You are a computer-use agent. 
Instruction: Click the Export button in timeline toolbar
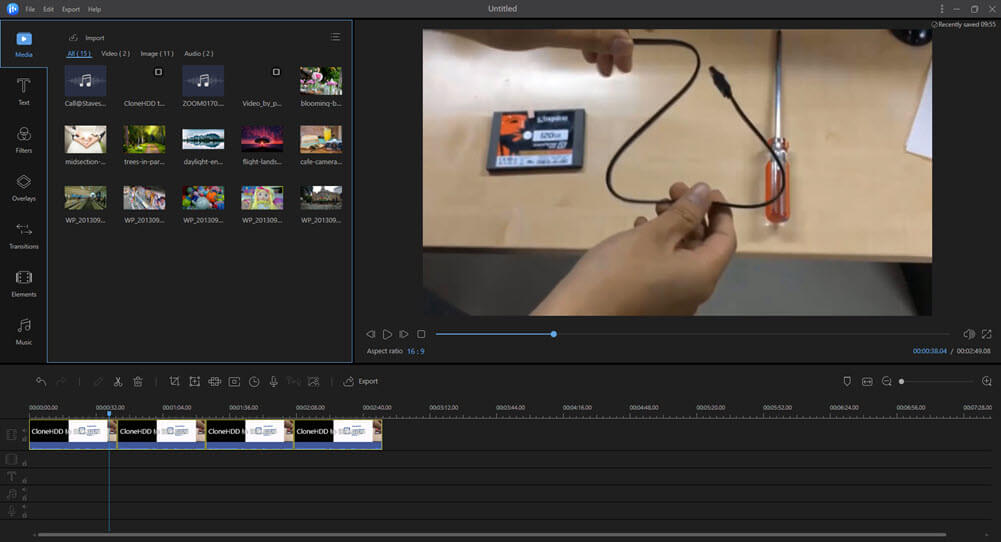tap(361, 381)
